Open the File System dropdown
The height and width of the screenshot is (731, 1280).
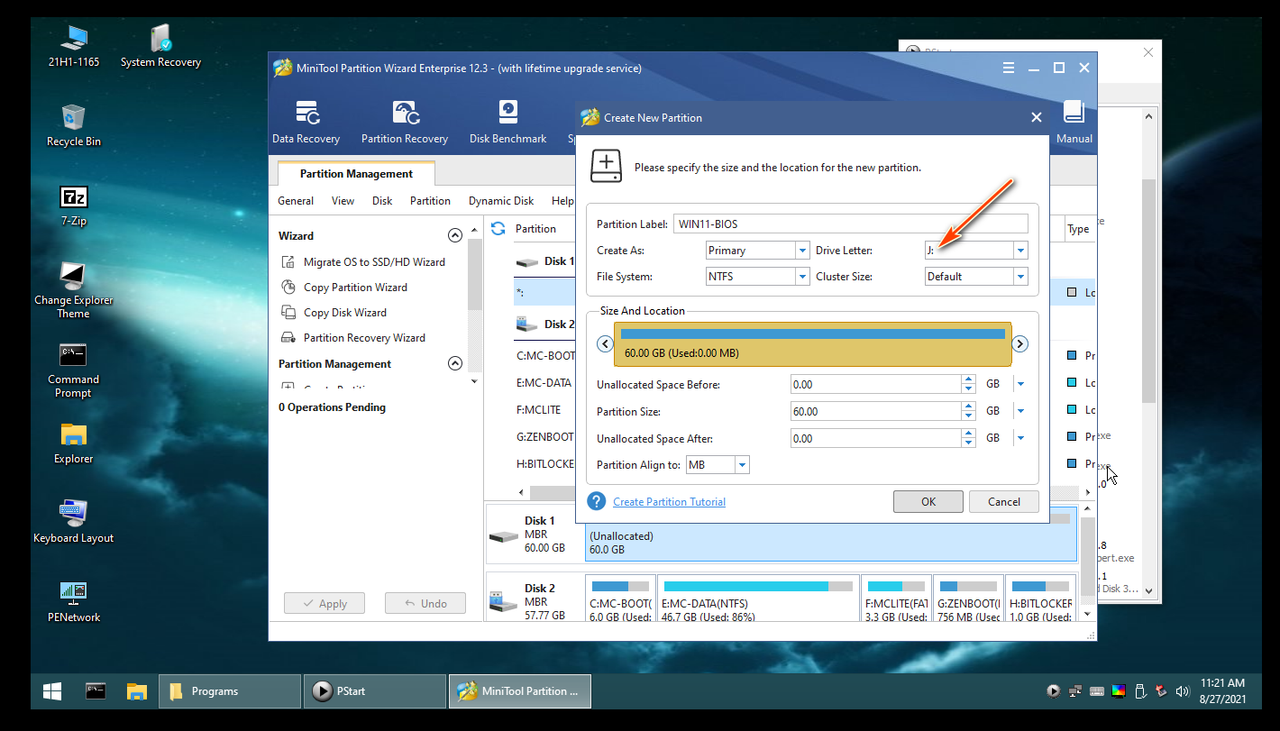tap(802, 277)
